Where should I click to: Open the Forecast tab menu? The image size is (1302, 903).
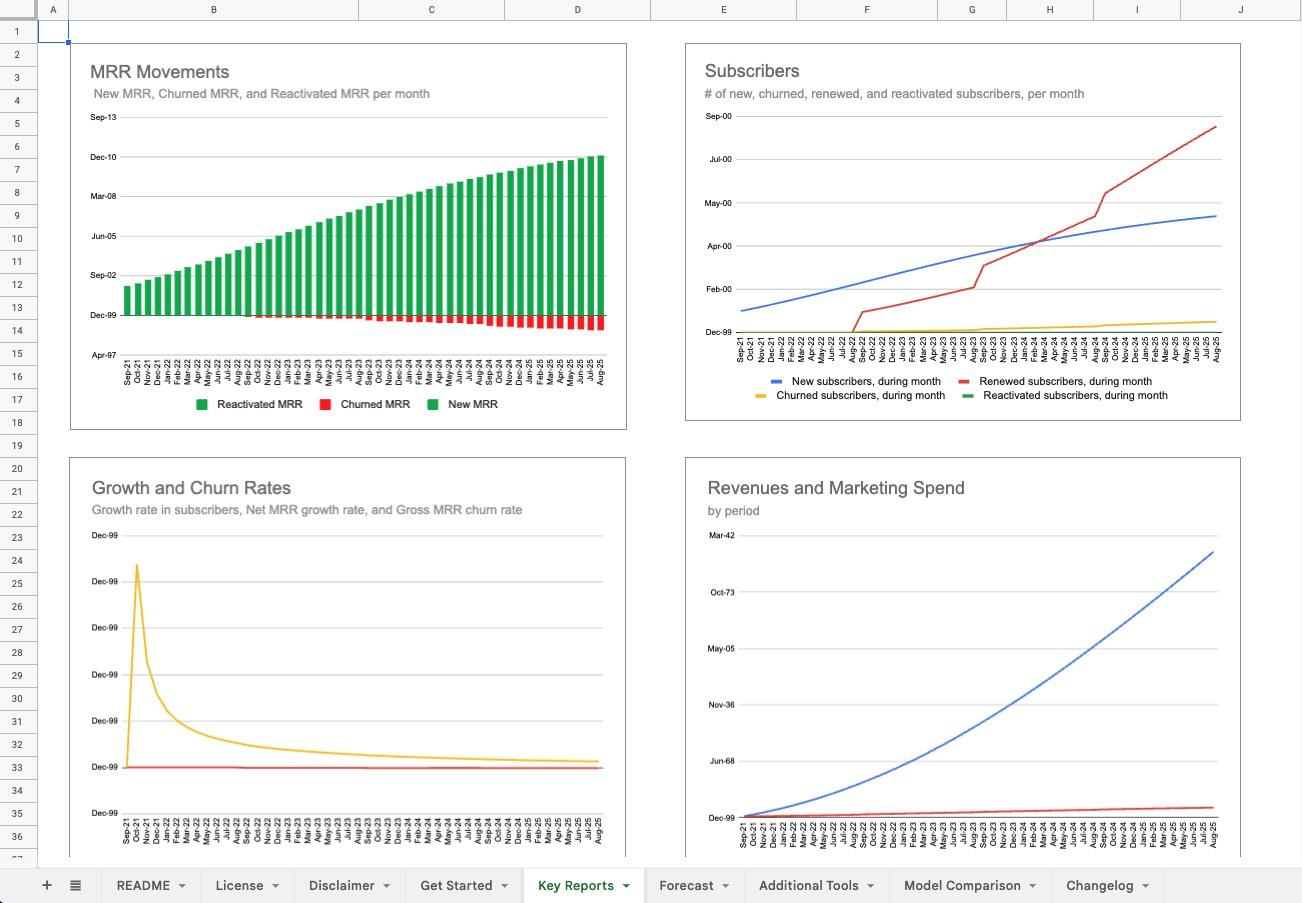tap(723, 885)
